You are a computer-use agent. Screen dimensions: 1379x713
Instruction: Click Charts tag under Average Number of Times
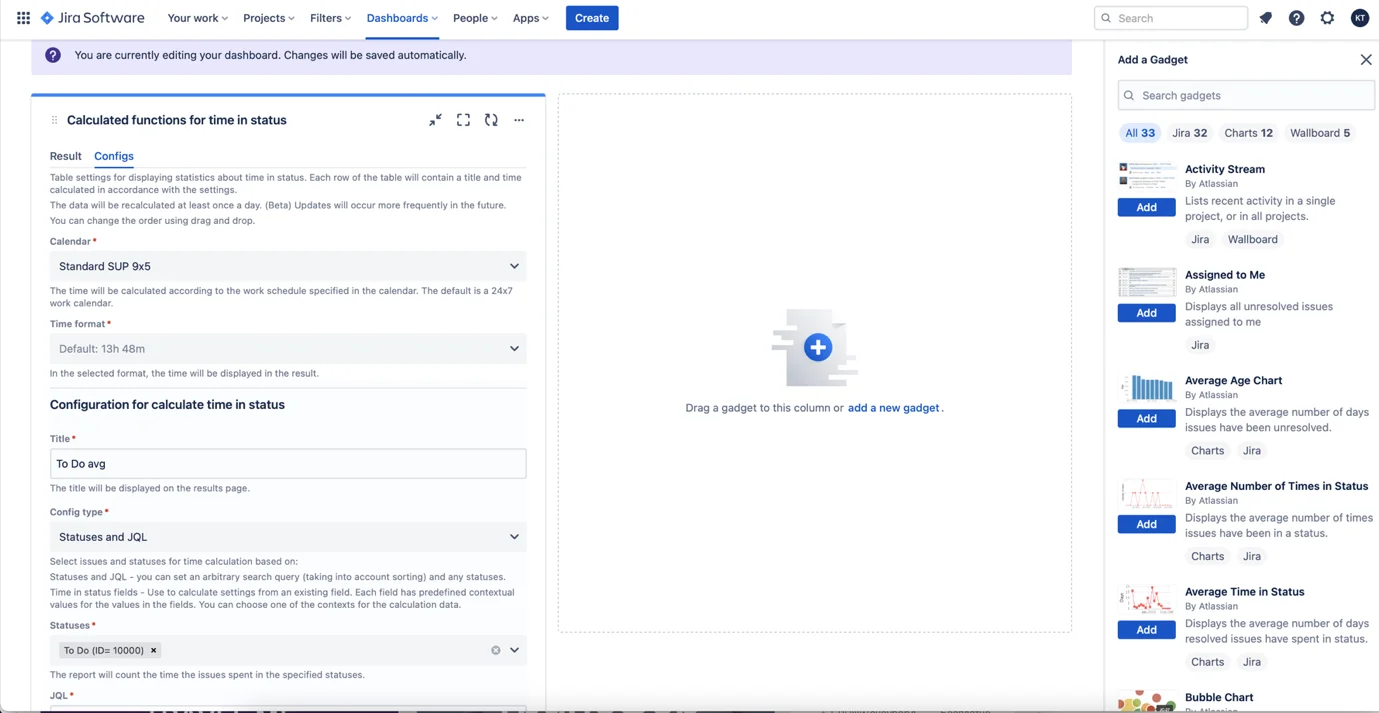click(x=1207, y=557)
